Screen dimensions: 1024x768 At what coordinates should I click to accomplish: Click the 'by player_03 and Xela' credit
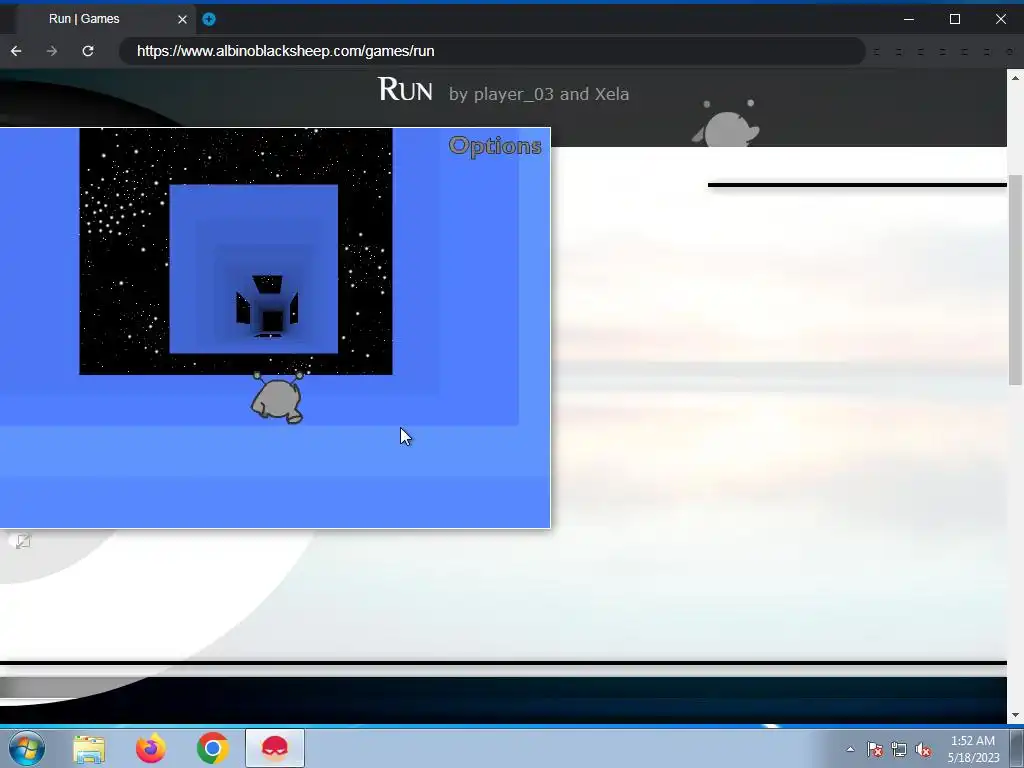click(539, 94)
